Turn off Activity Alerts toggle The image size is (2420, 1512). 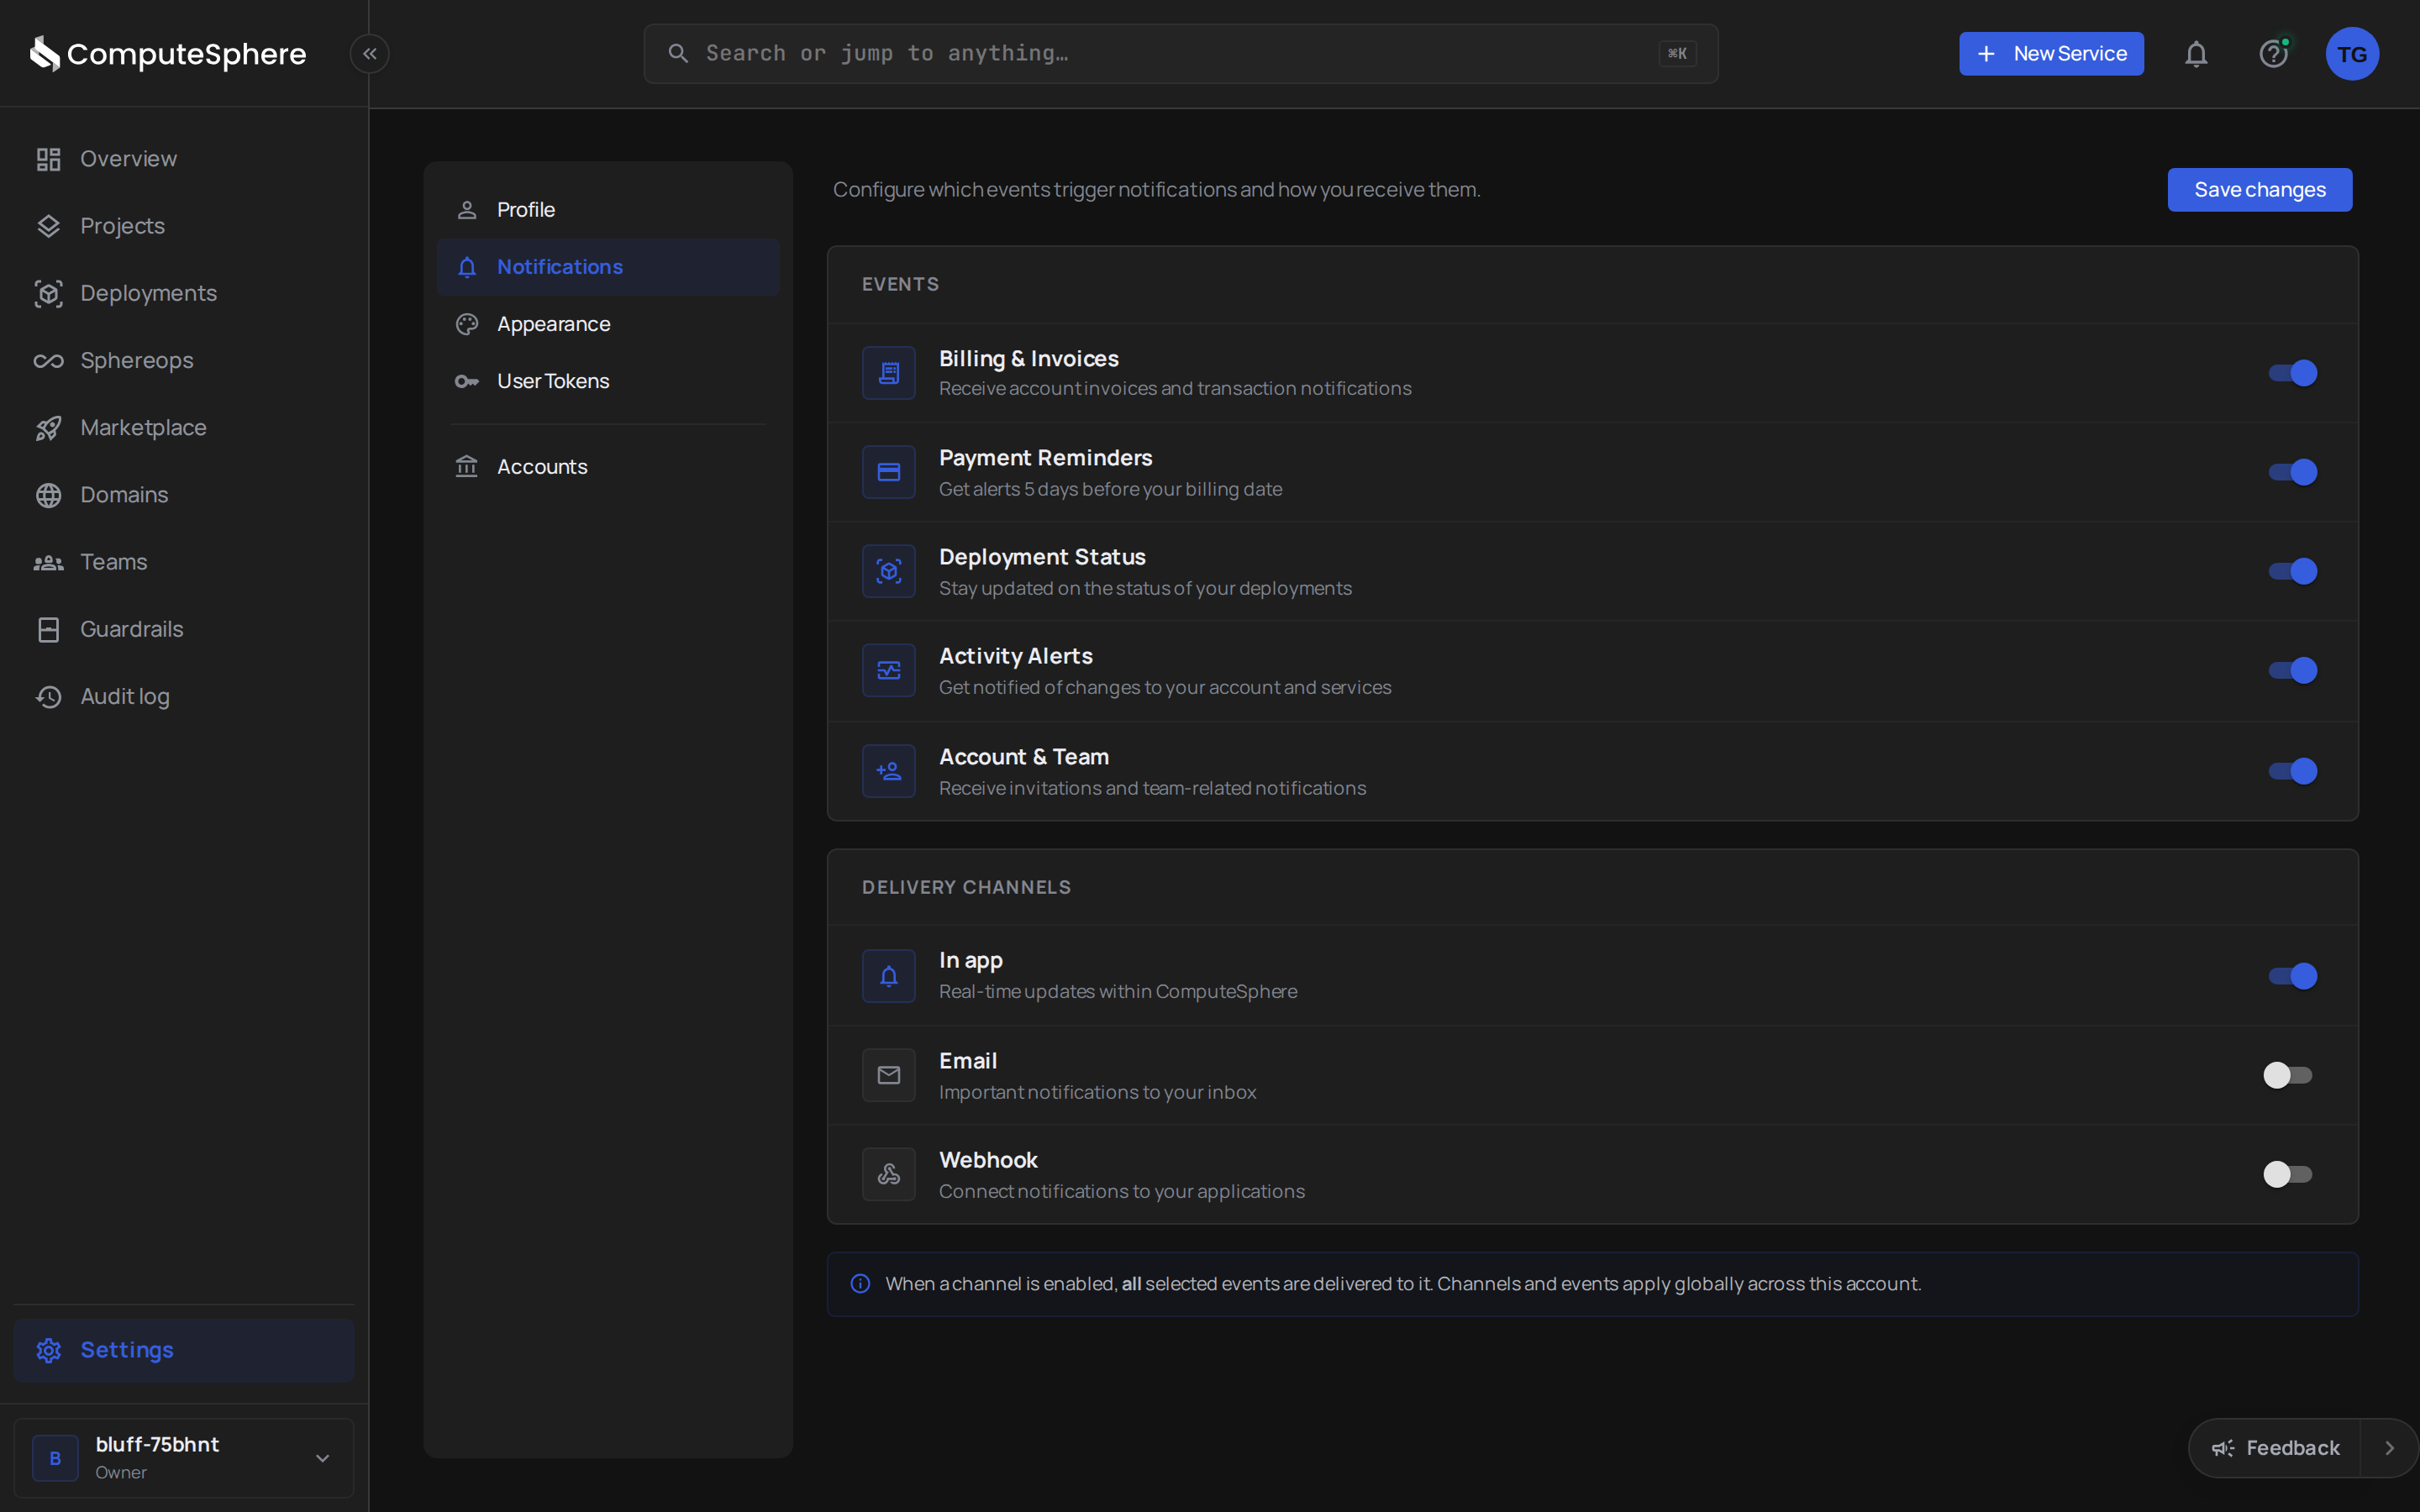pos(2292,670)
